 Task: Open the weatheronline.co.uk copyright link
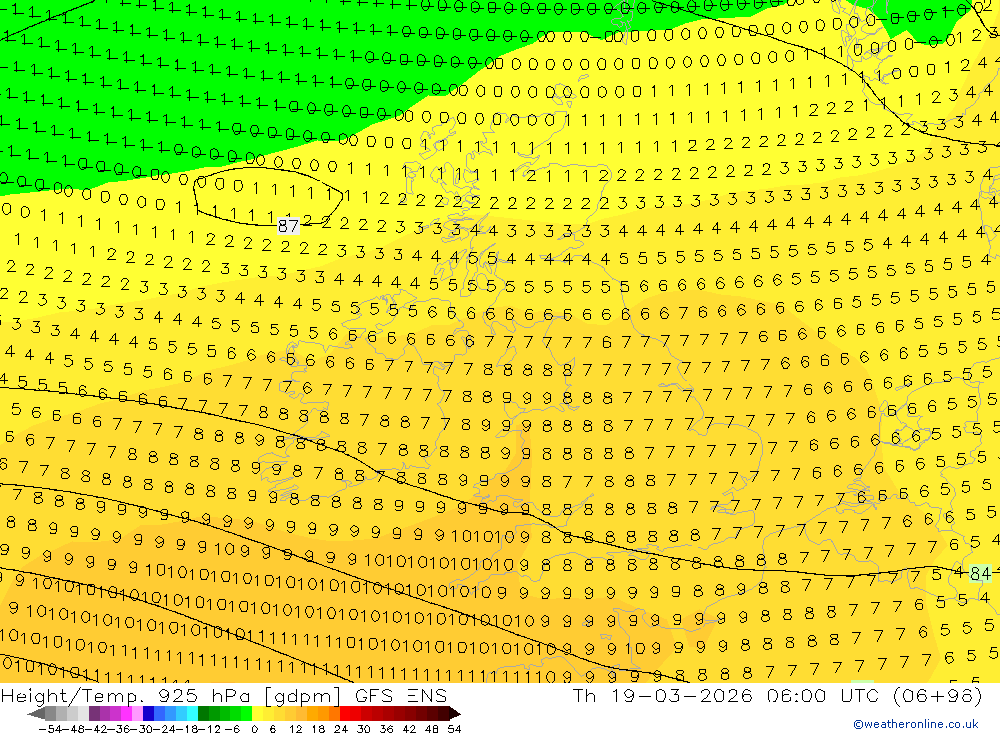pos(915,724)
